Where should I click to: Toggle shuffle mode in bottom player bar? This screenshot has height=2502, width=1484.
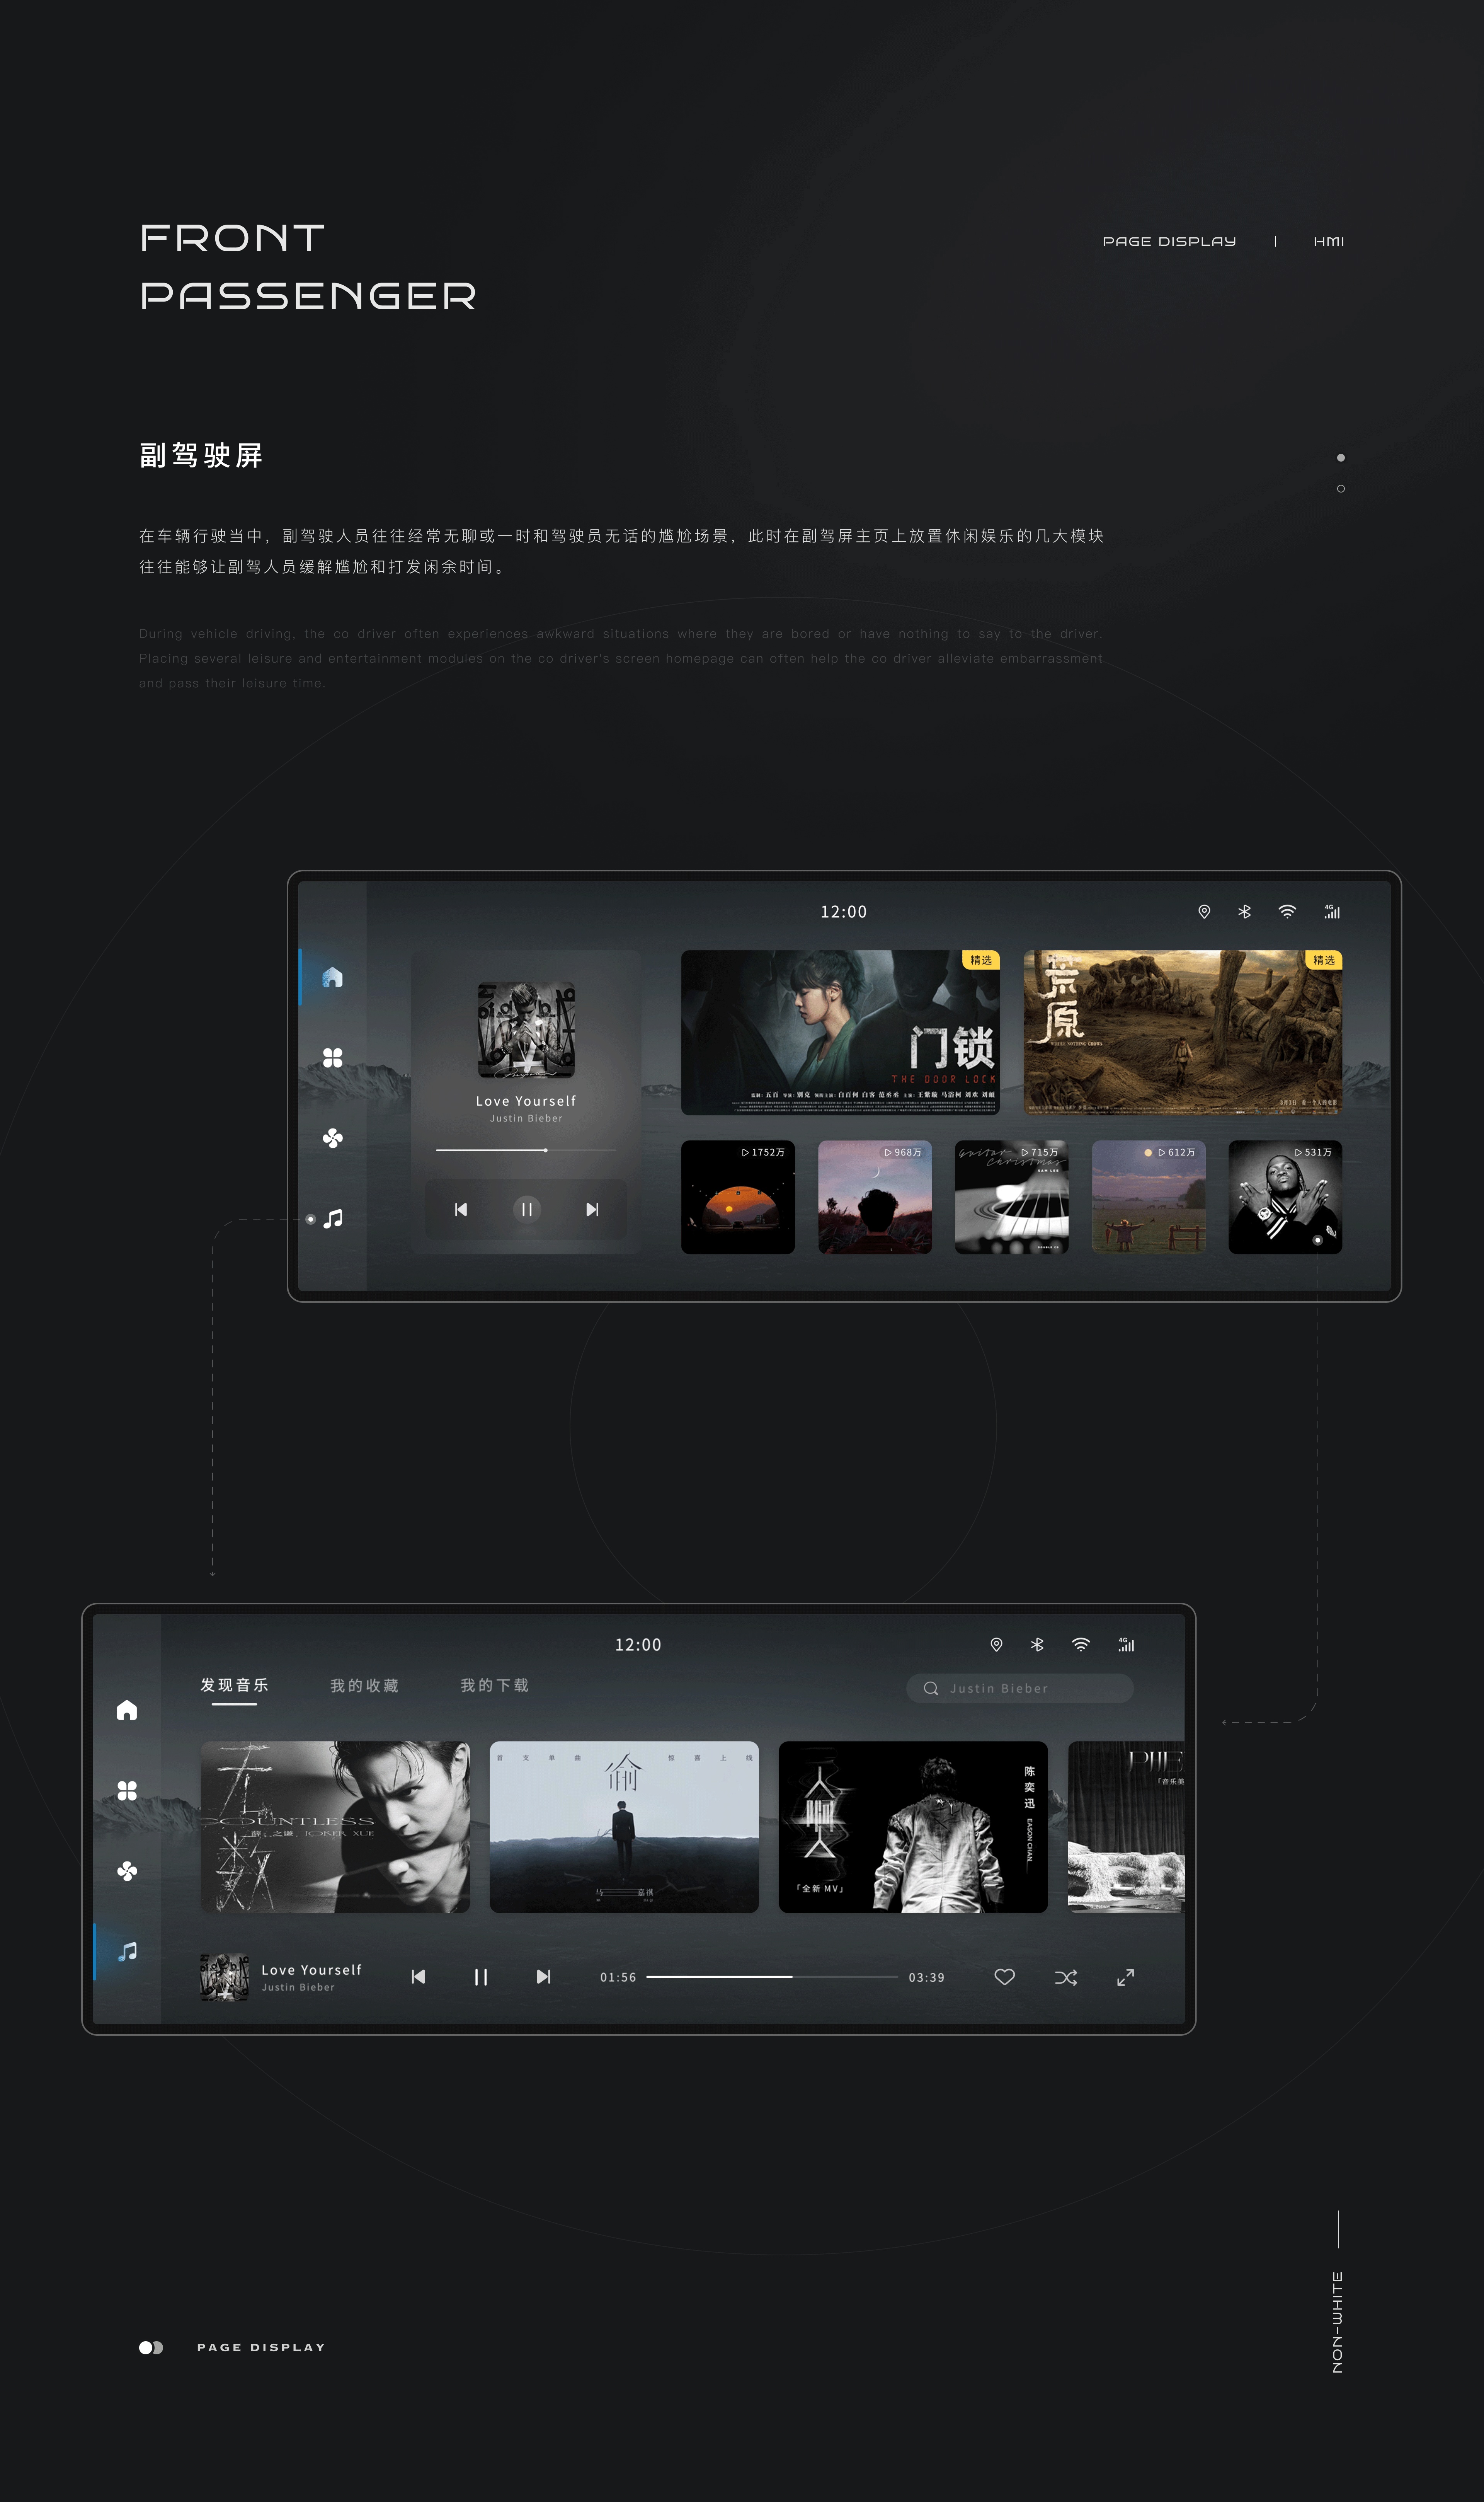point(1066,1977)
